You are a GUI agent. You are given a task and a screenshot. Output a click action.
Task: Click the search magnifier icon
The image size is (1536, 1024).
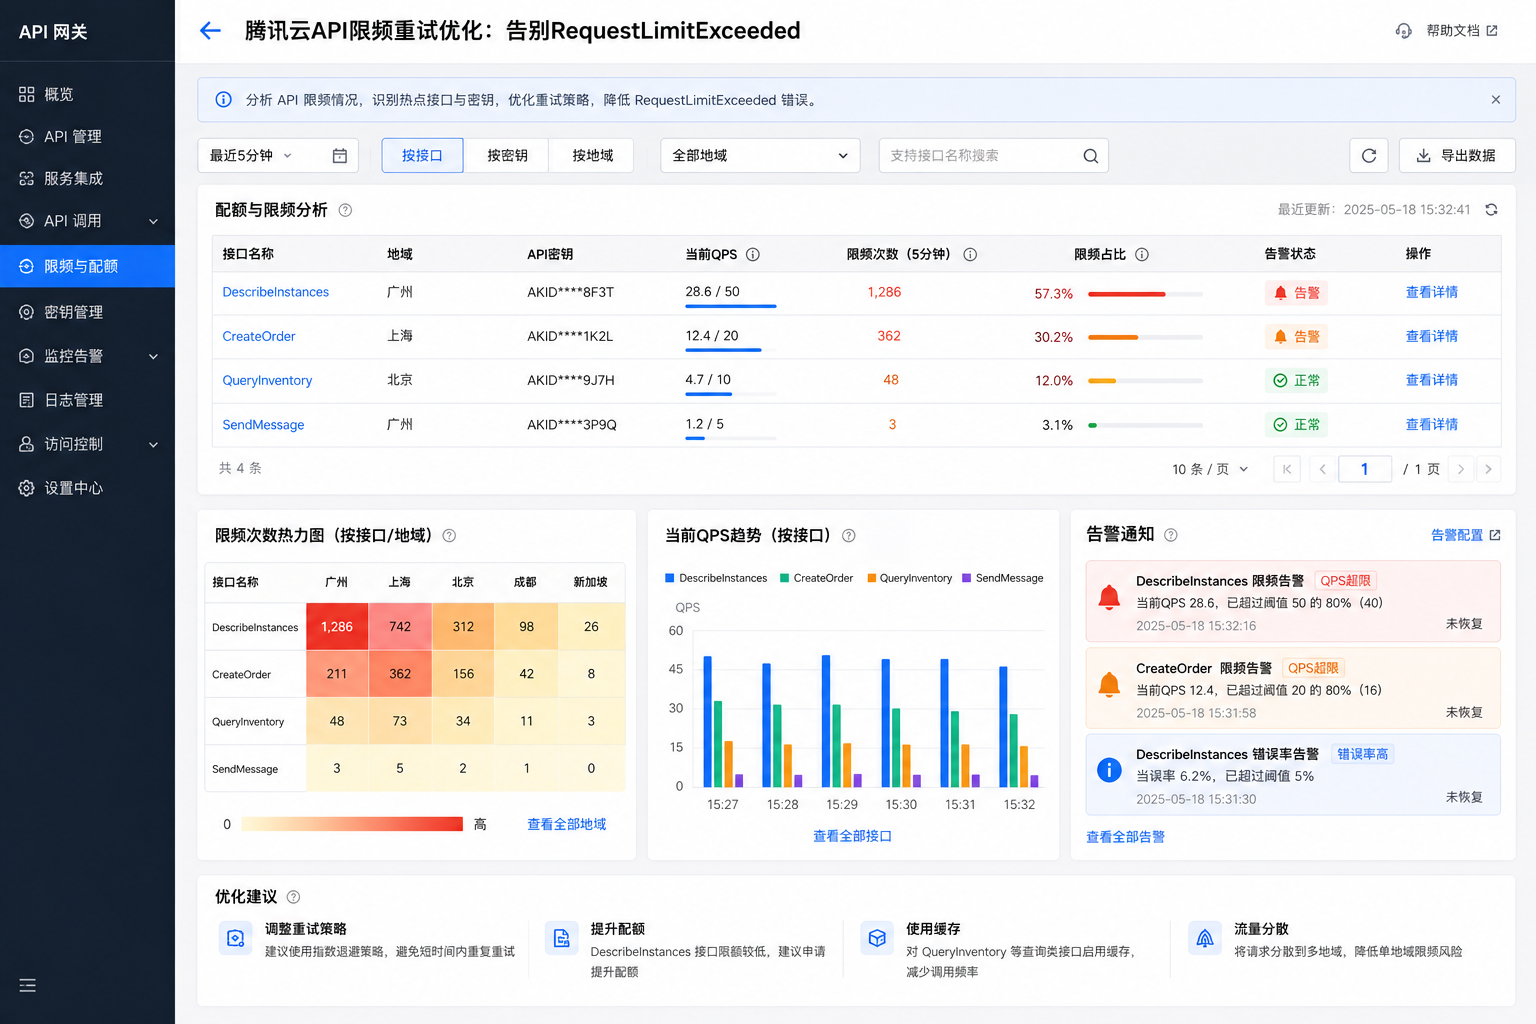[x=1091, y=156]
